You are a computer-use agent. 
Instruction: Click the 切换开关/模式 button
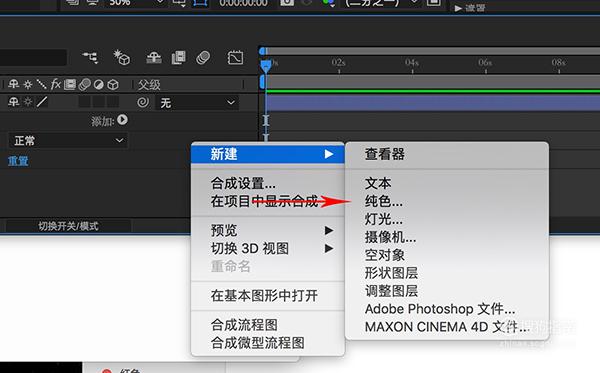click(68, 226)
